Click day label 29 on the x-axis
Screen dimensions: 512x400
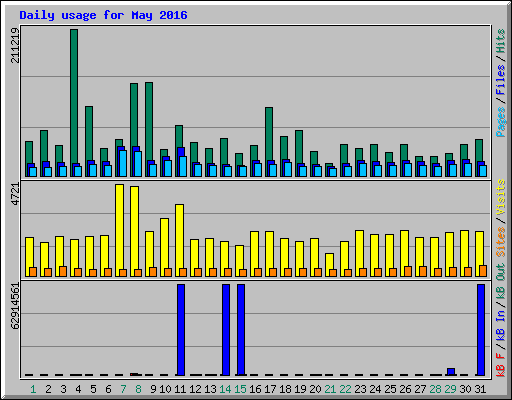tap(450, 389)
